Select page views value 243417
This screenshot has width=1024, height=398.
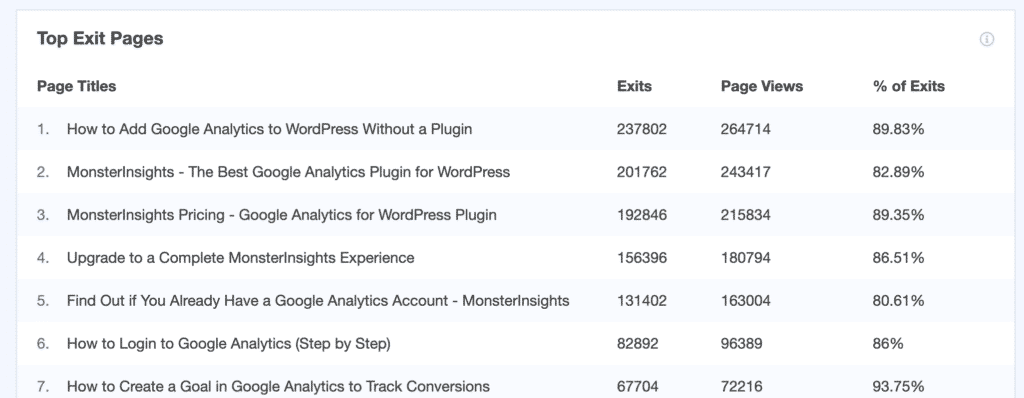point(746,173)
